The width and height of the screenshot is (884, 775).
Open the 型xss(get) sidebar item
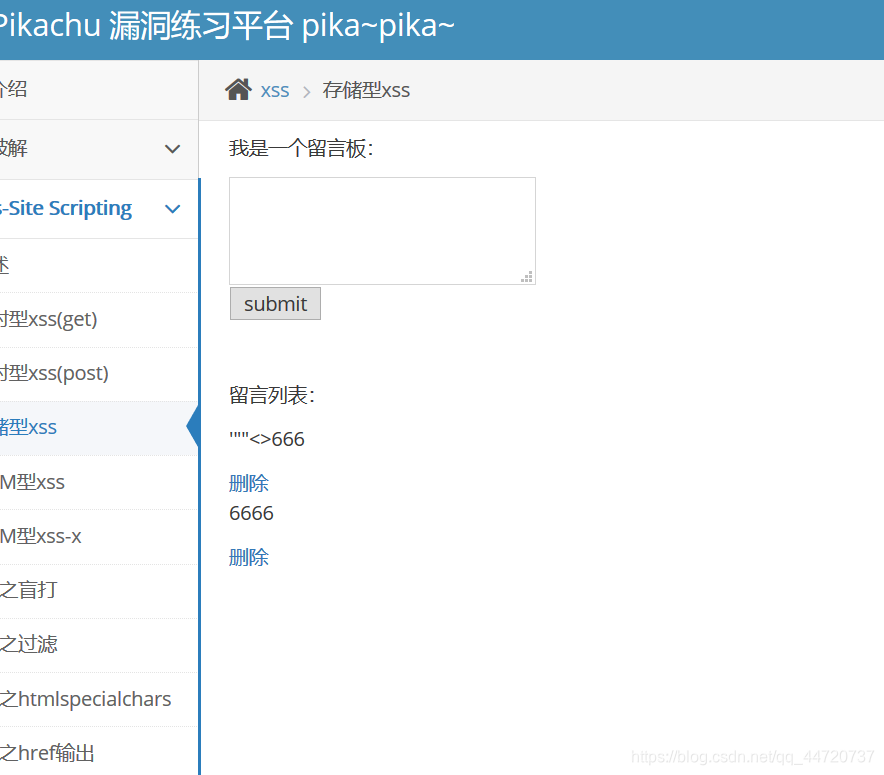click(48, 320)
